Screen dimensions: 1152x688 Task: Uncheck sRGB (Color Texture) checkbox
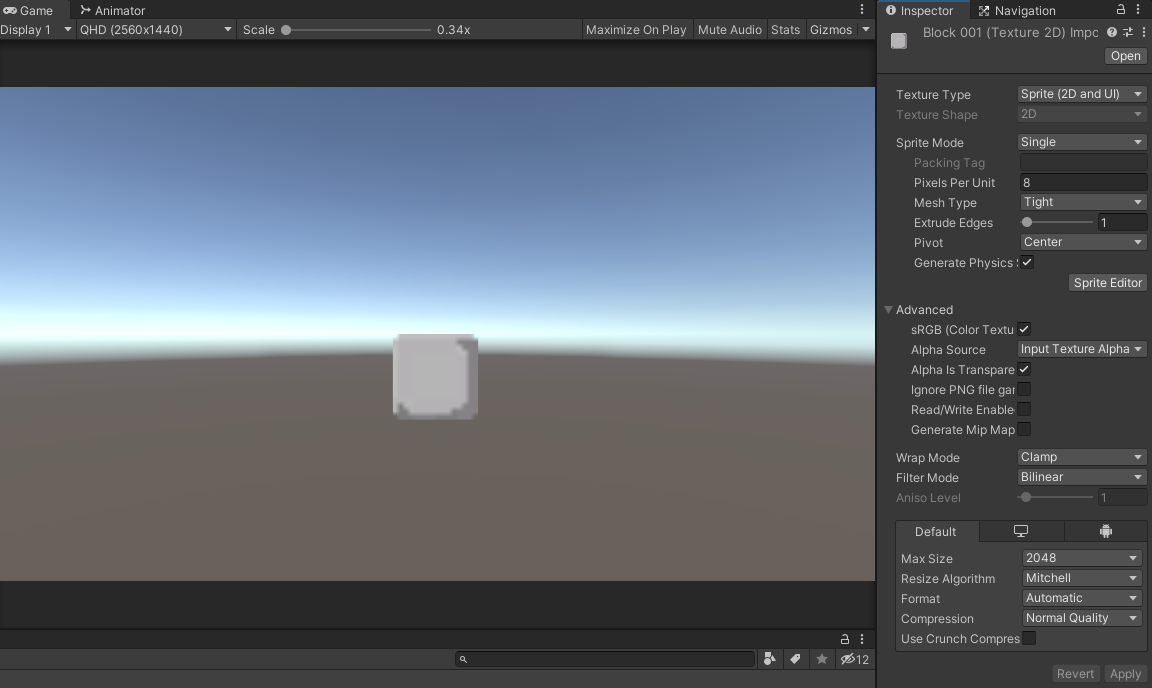point(1024,329)
